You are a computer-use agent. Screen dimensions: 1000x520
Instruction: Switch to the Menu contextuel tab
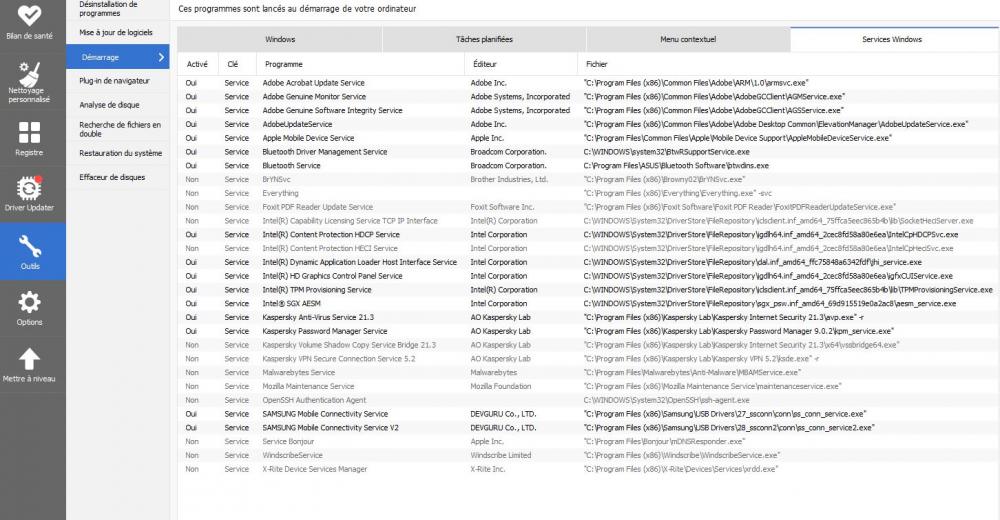[x=688, y=39]
